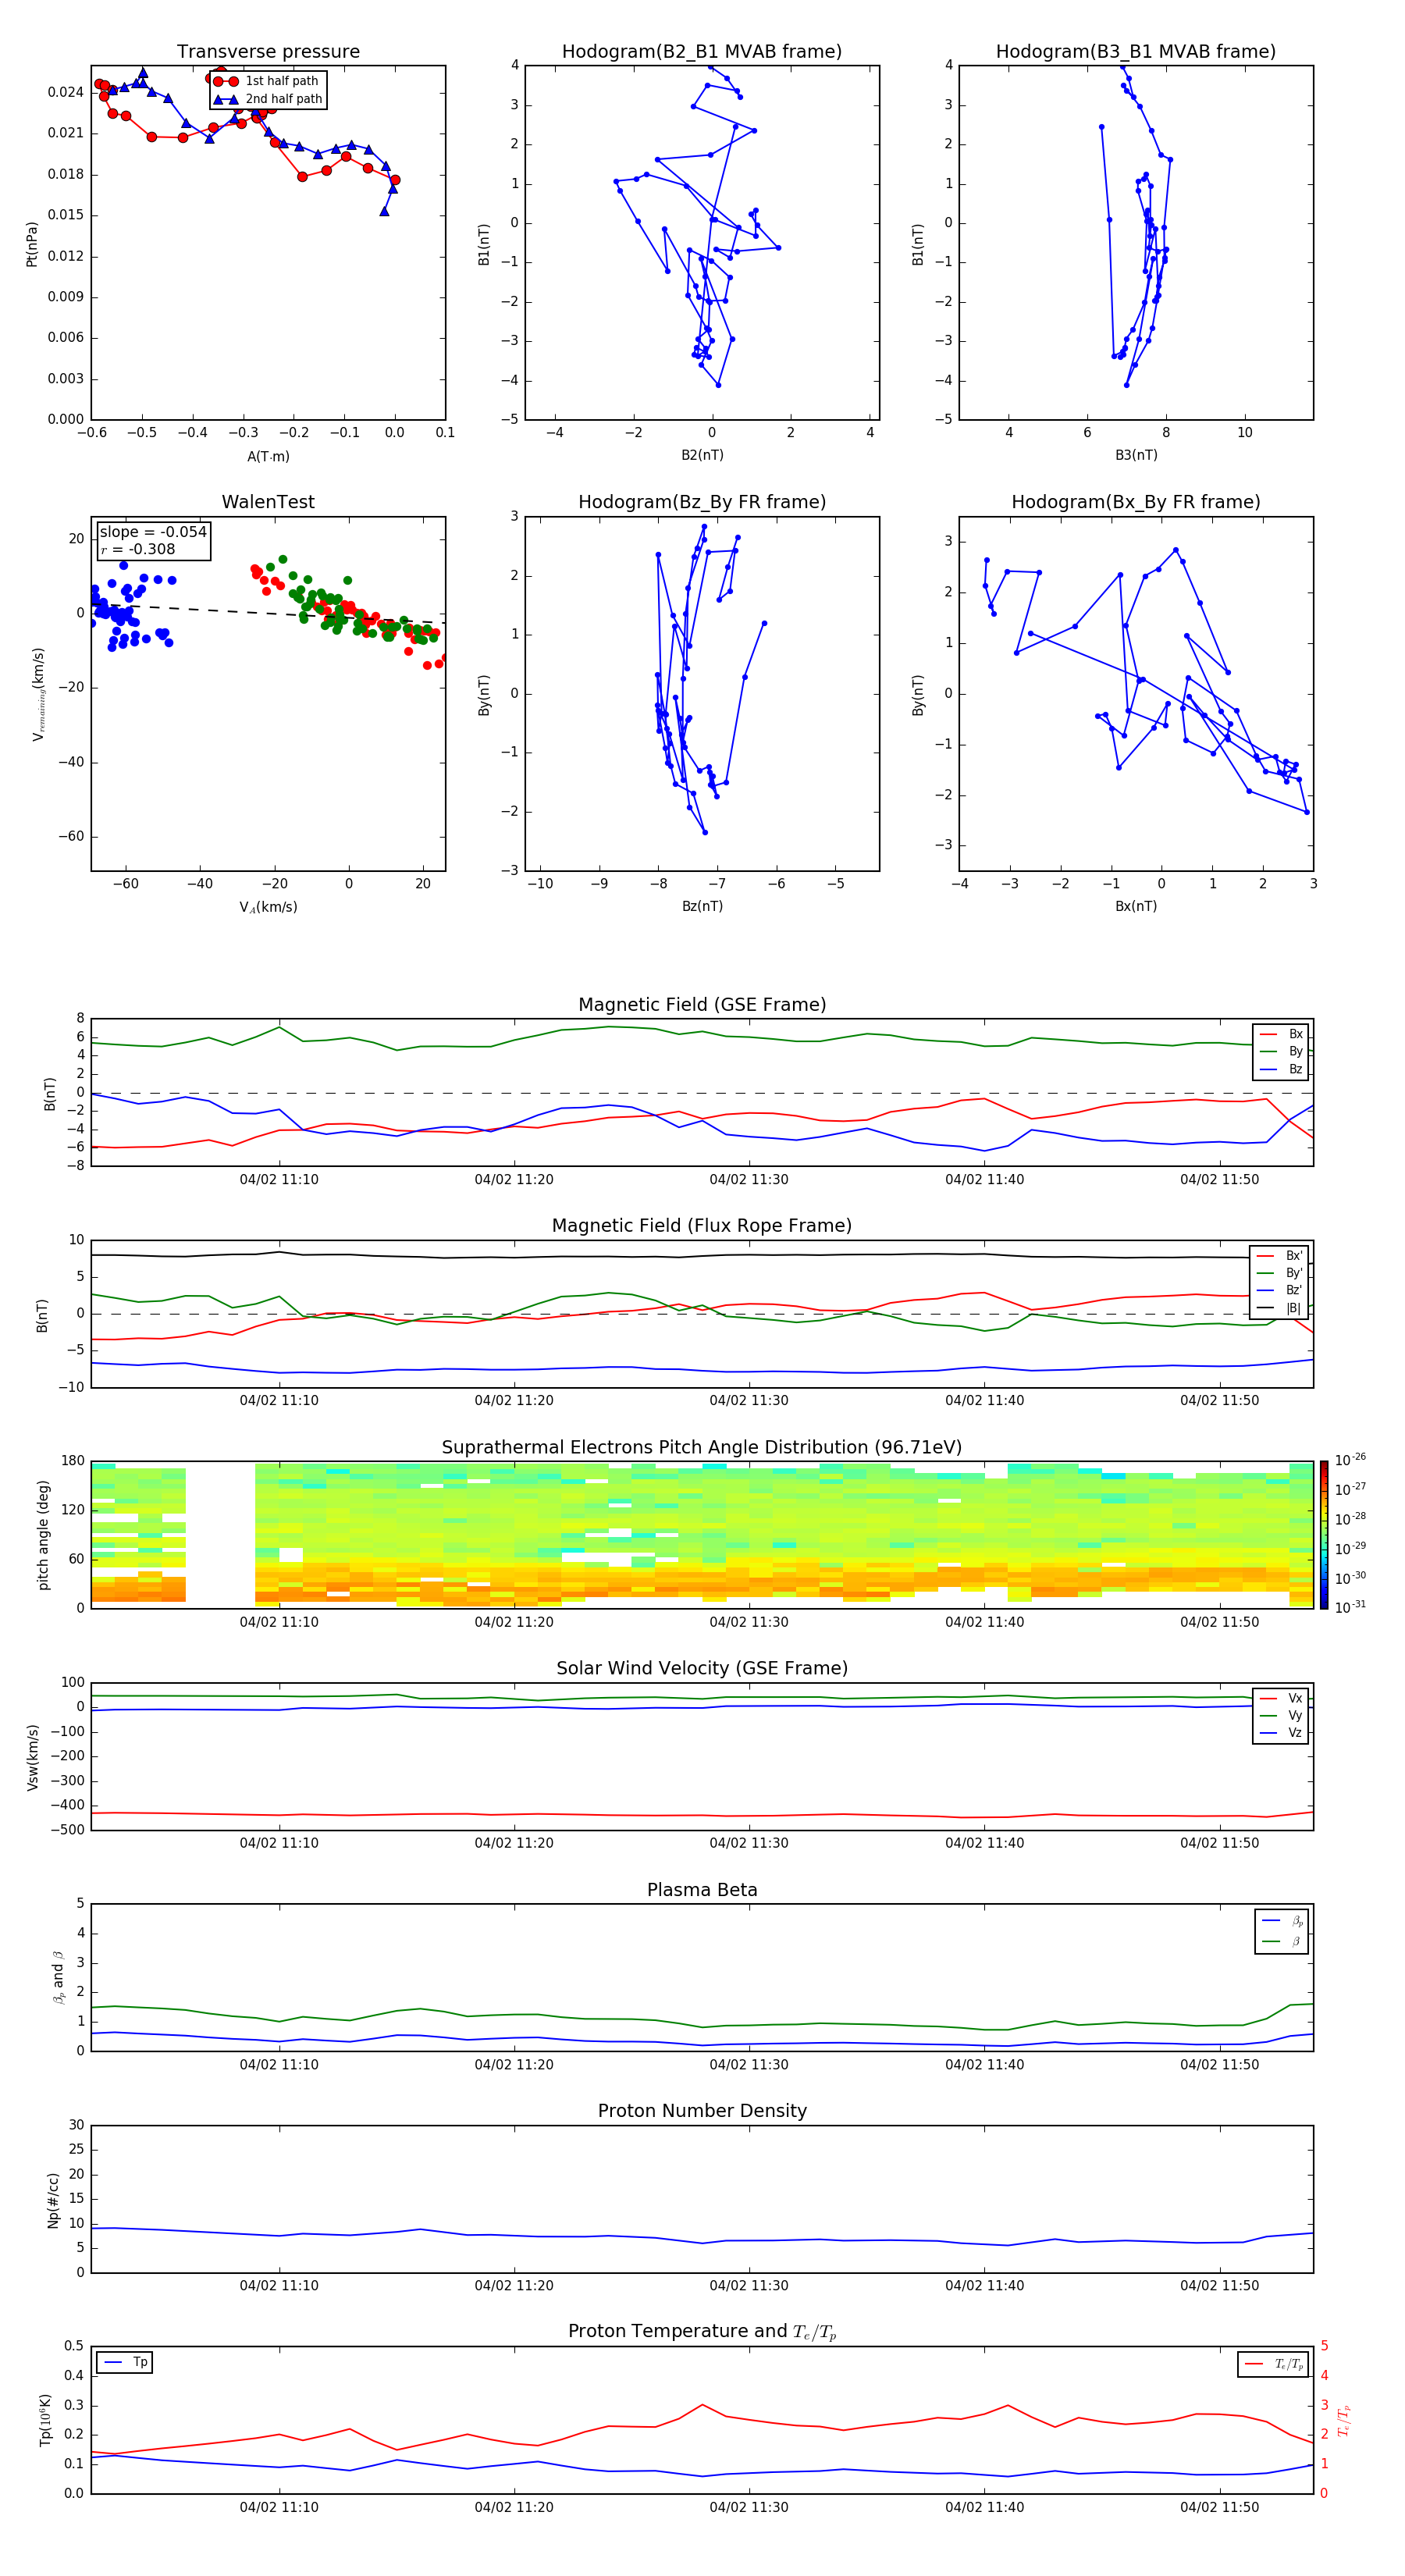Click the "Plasma Beta" plot title

tap(702, 1891)
